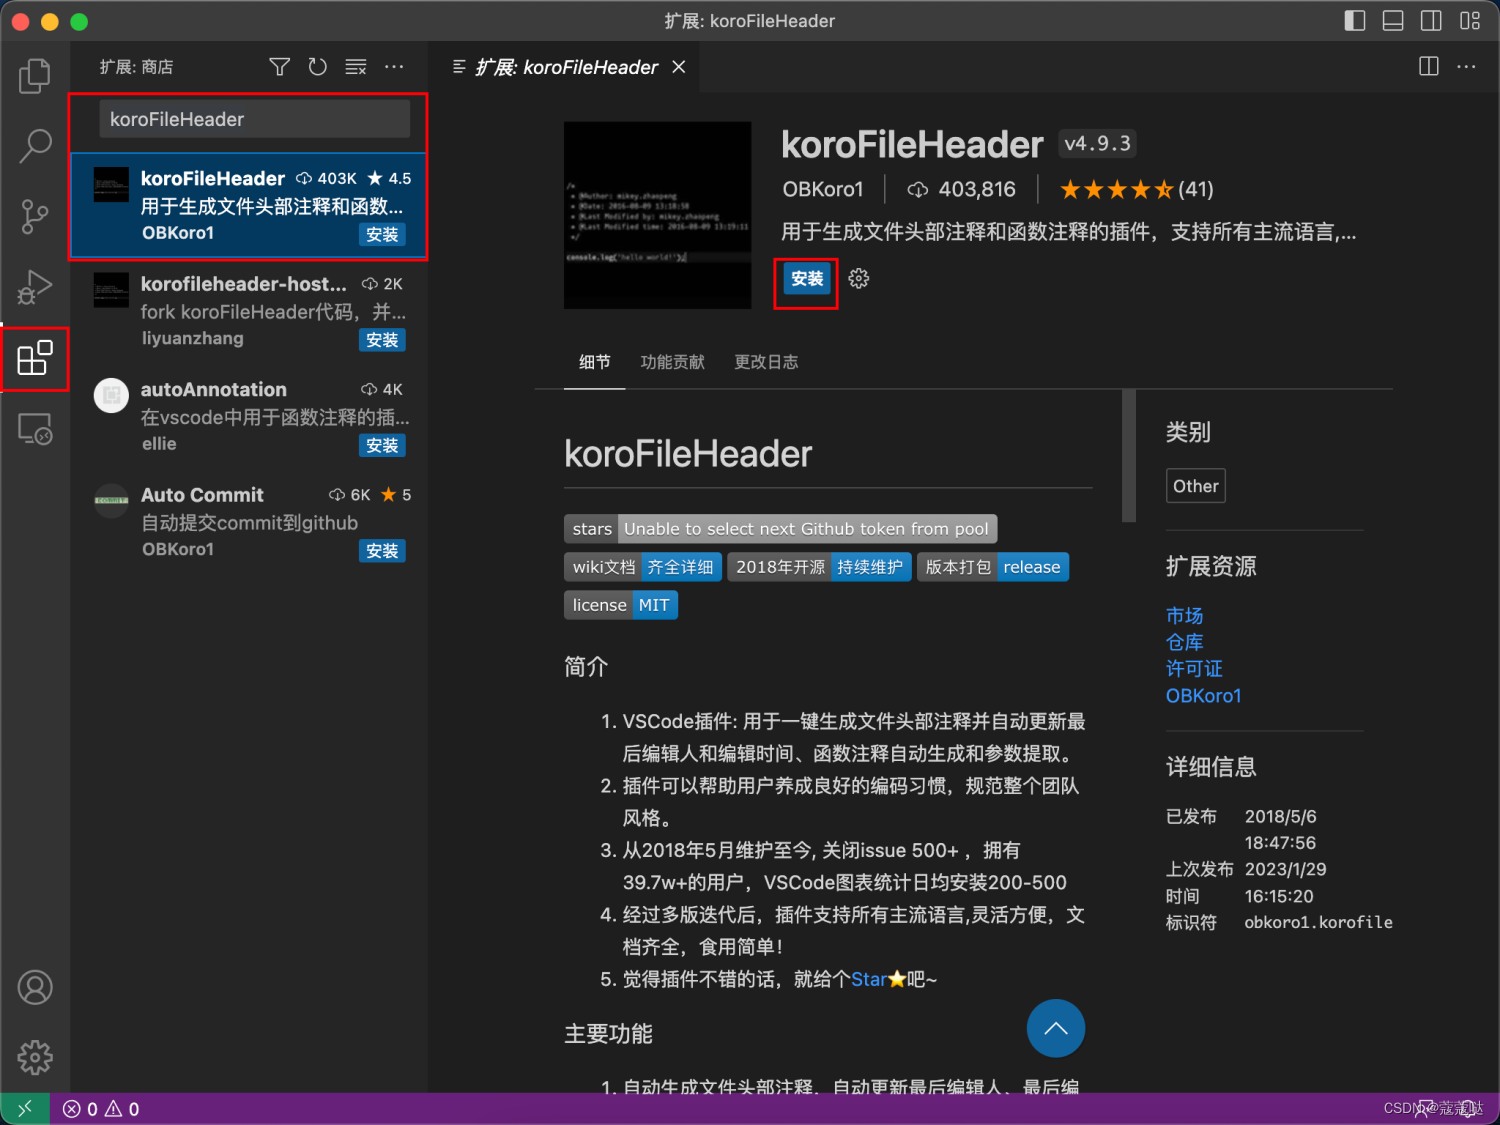
Task: Open the 仓库 resource link
Action: [x=1184, y=643]
